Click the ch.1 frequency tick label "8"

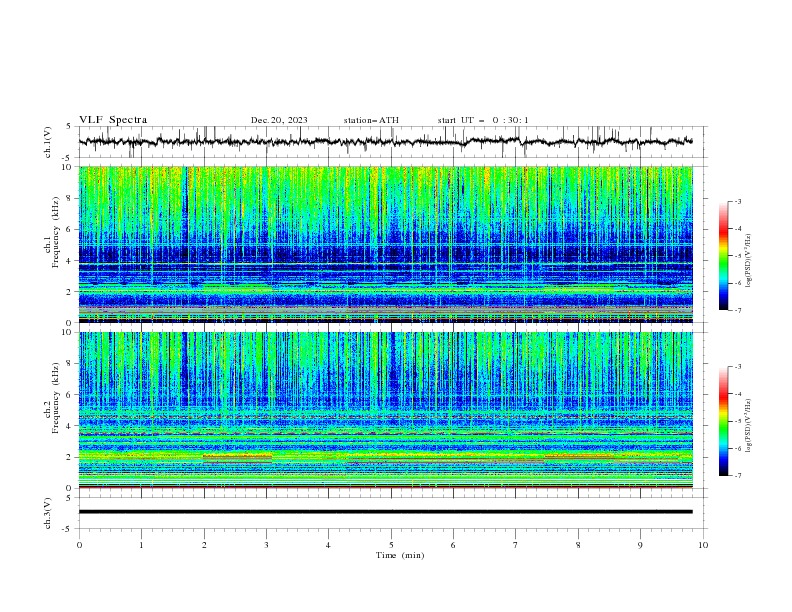71,198
